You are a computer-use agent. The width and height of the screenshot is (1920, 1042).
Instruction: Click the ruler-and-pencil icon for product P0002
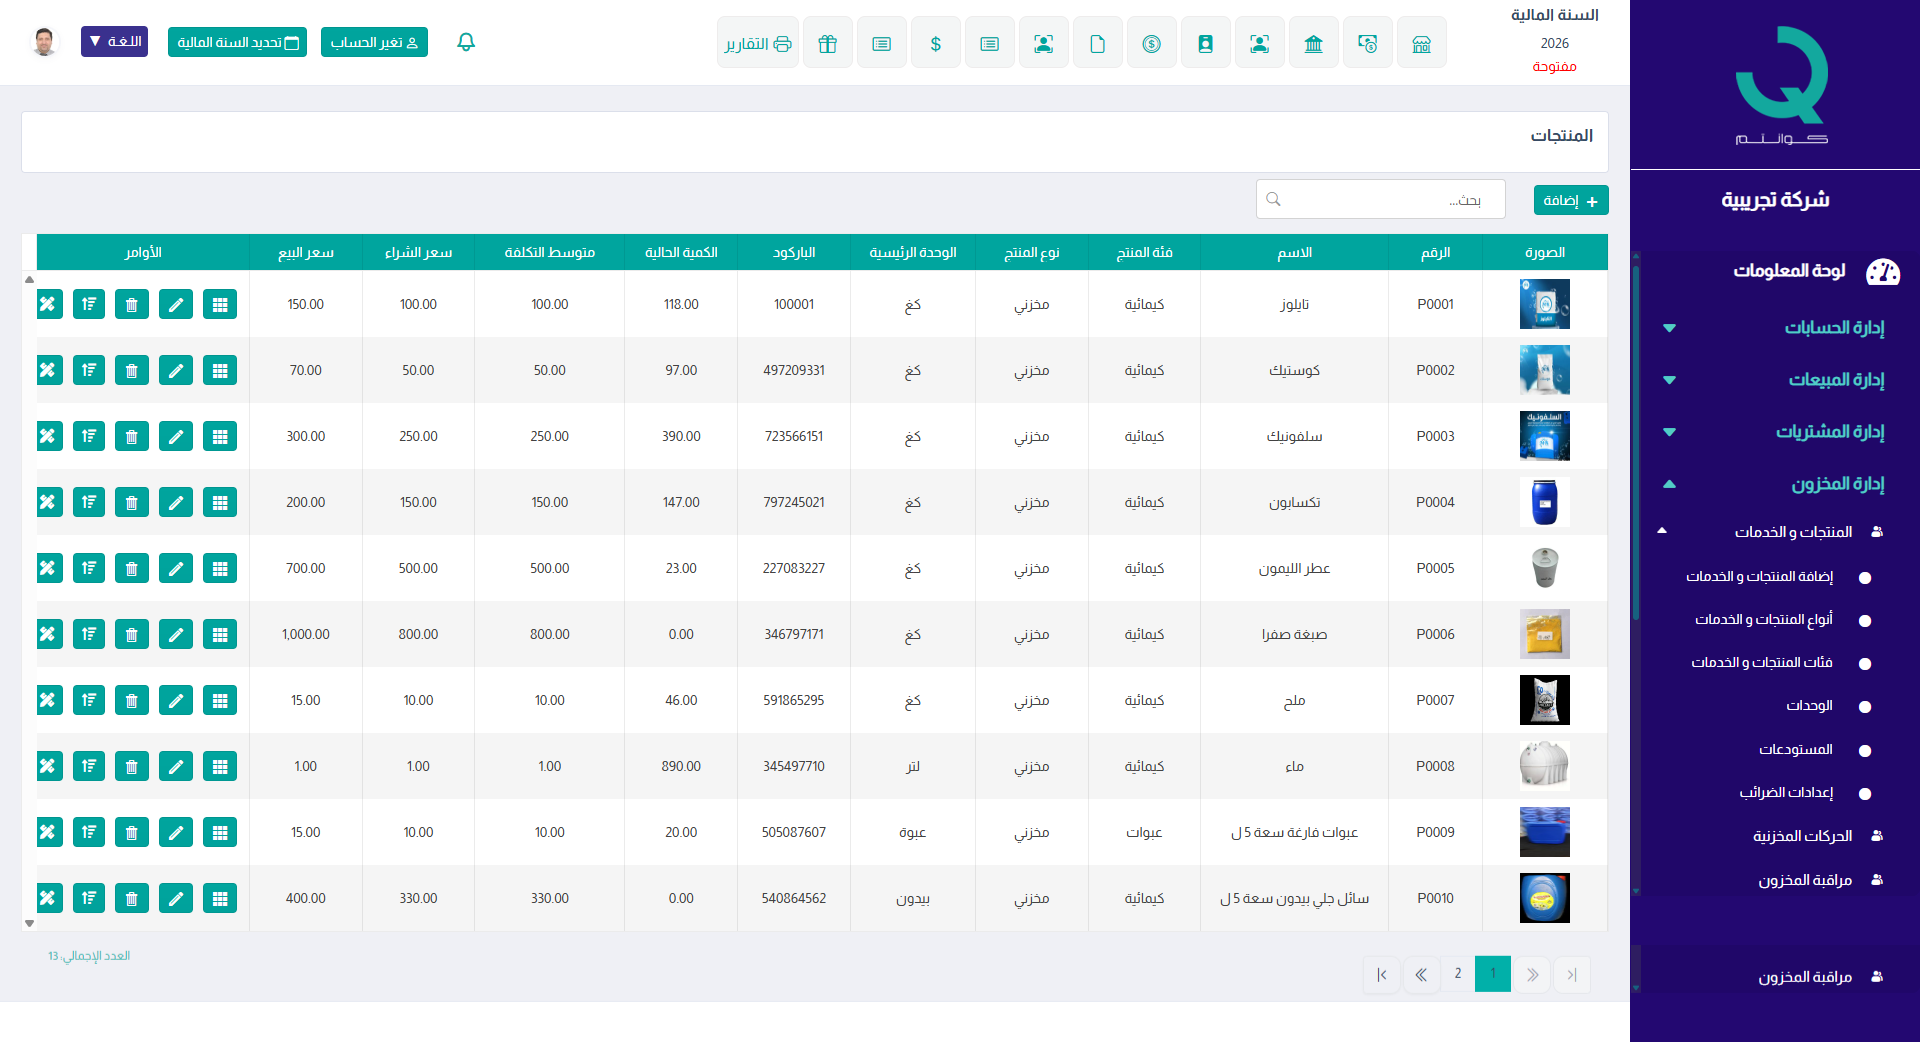(x=48, y=370)
